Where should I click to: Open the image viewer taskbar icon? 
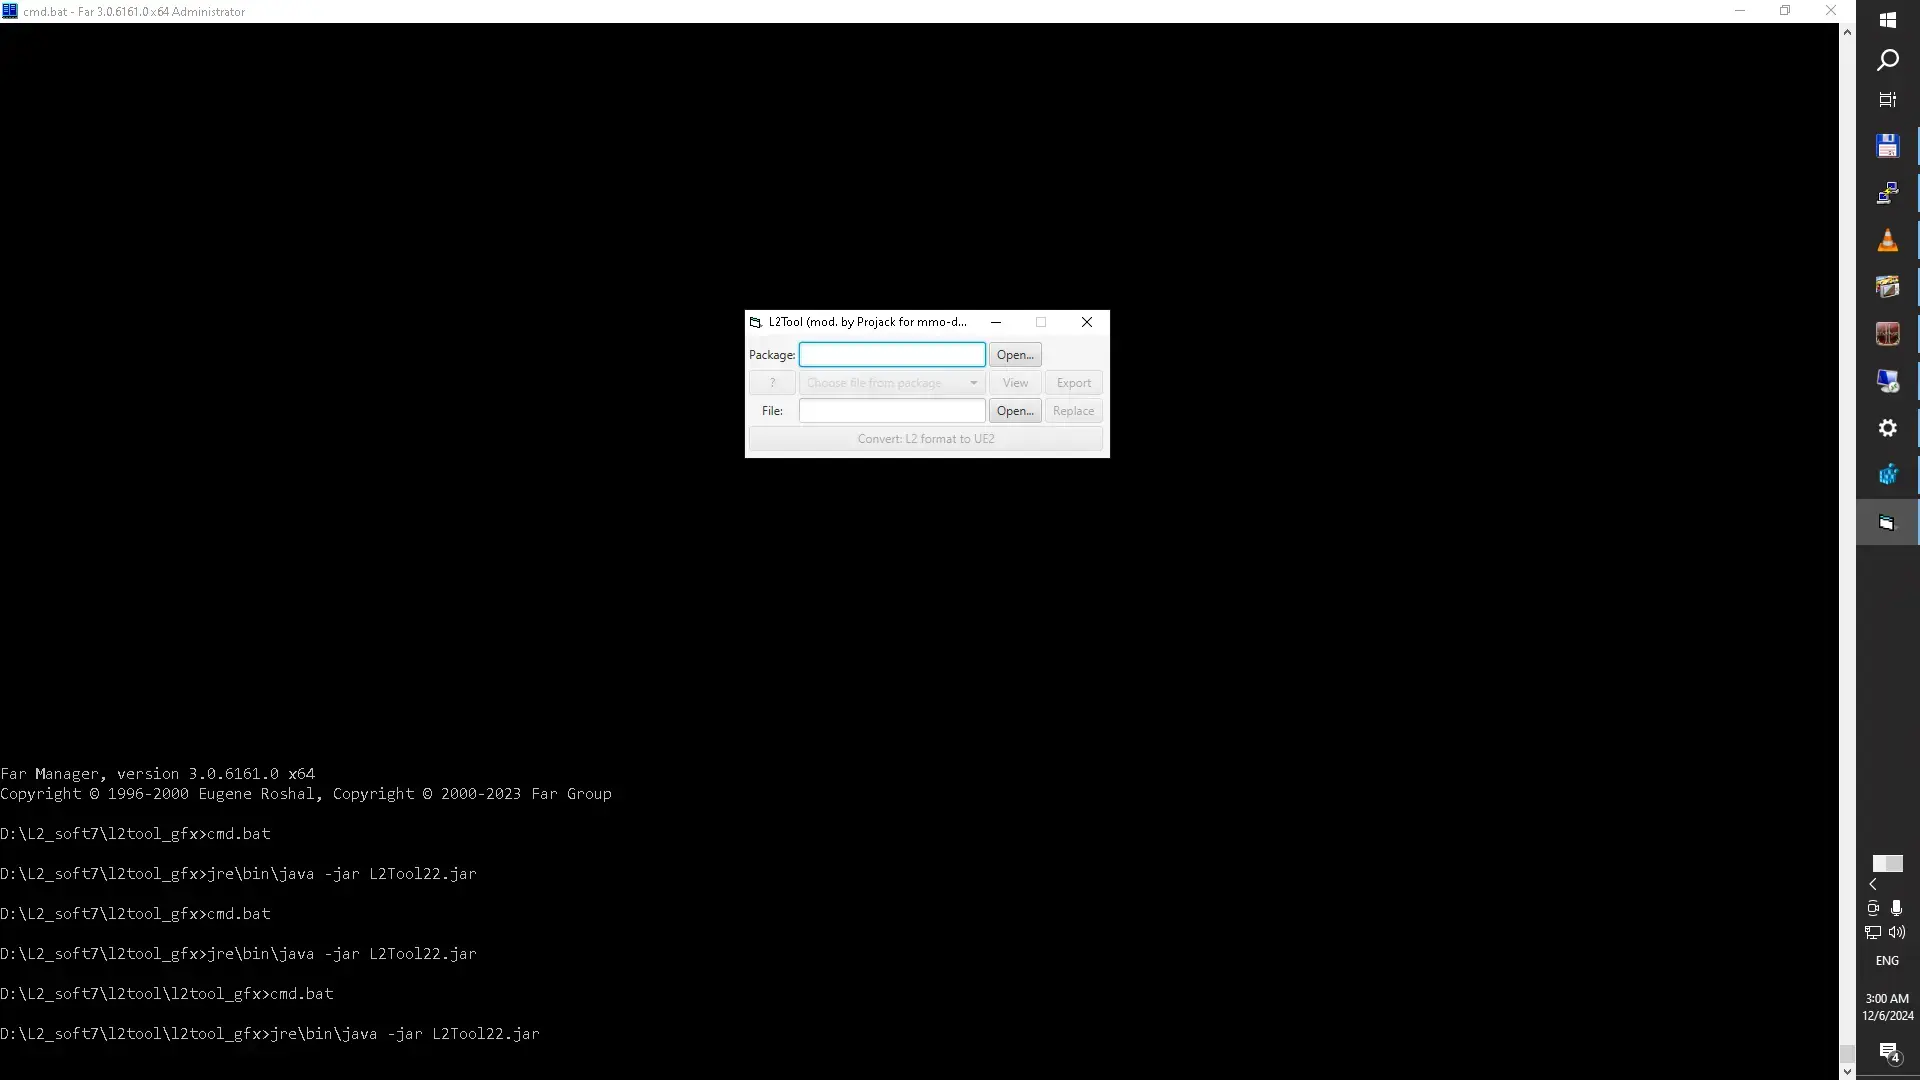pos(1887,287)
